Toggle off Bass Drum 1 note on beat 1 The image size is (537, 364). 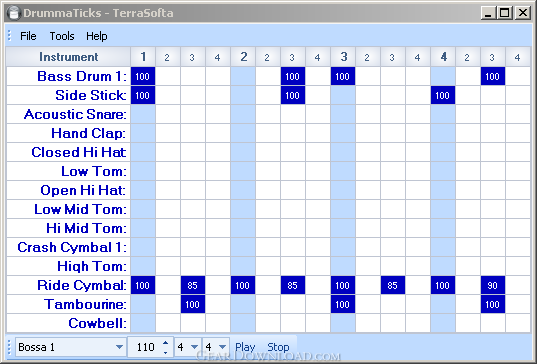143,76
